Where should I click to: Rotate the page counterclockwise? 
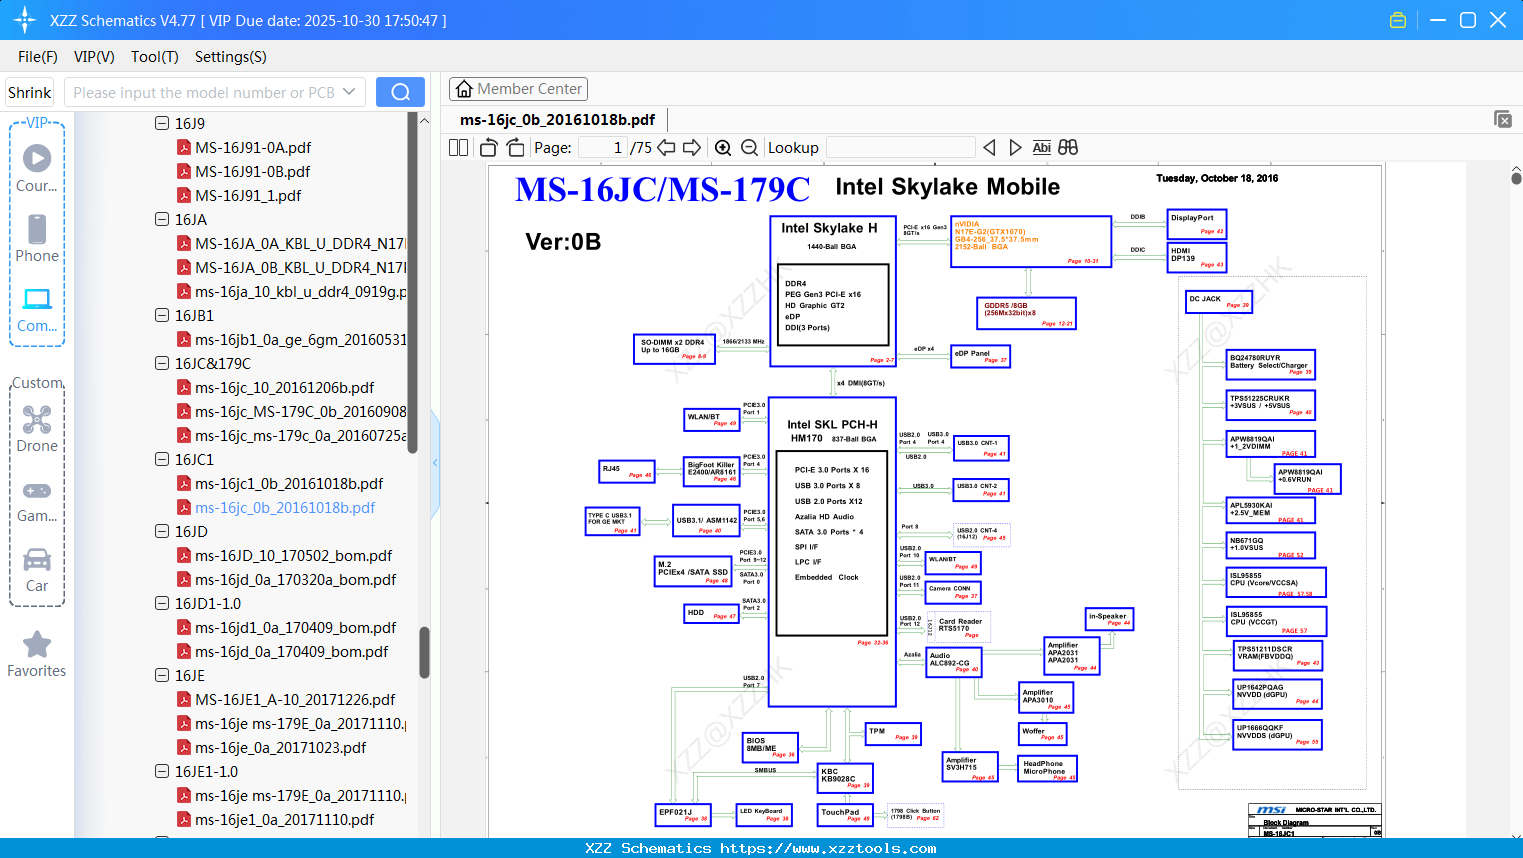pos(489,148)
